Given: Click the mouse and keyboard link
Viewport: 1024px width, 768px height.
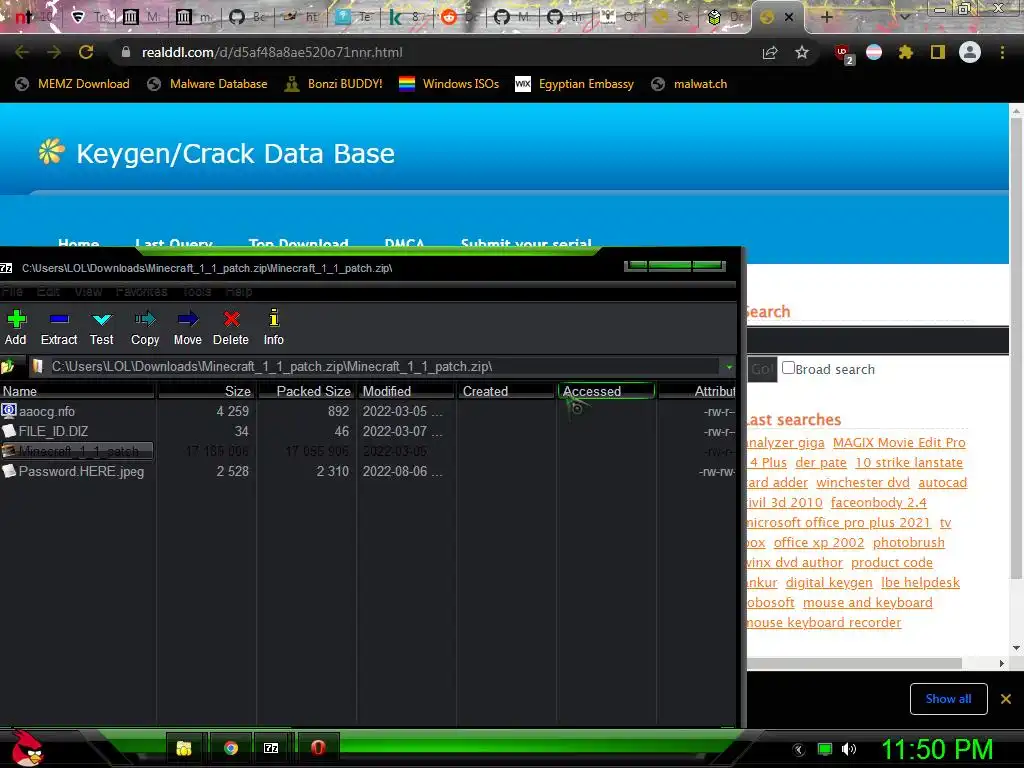Looking at the screenshot, I should tap(867, 603).
